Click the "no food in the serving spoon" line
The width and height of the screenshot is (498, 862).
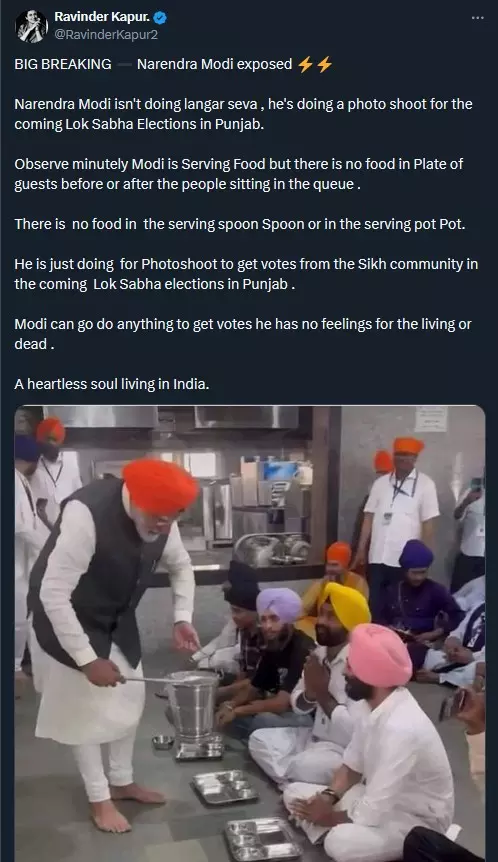click(240, 224)
